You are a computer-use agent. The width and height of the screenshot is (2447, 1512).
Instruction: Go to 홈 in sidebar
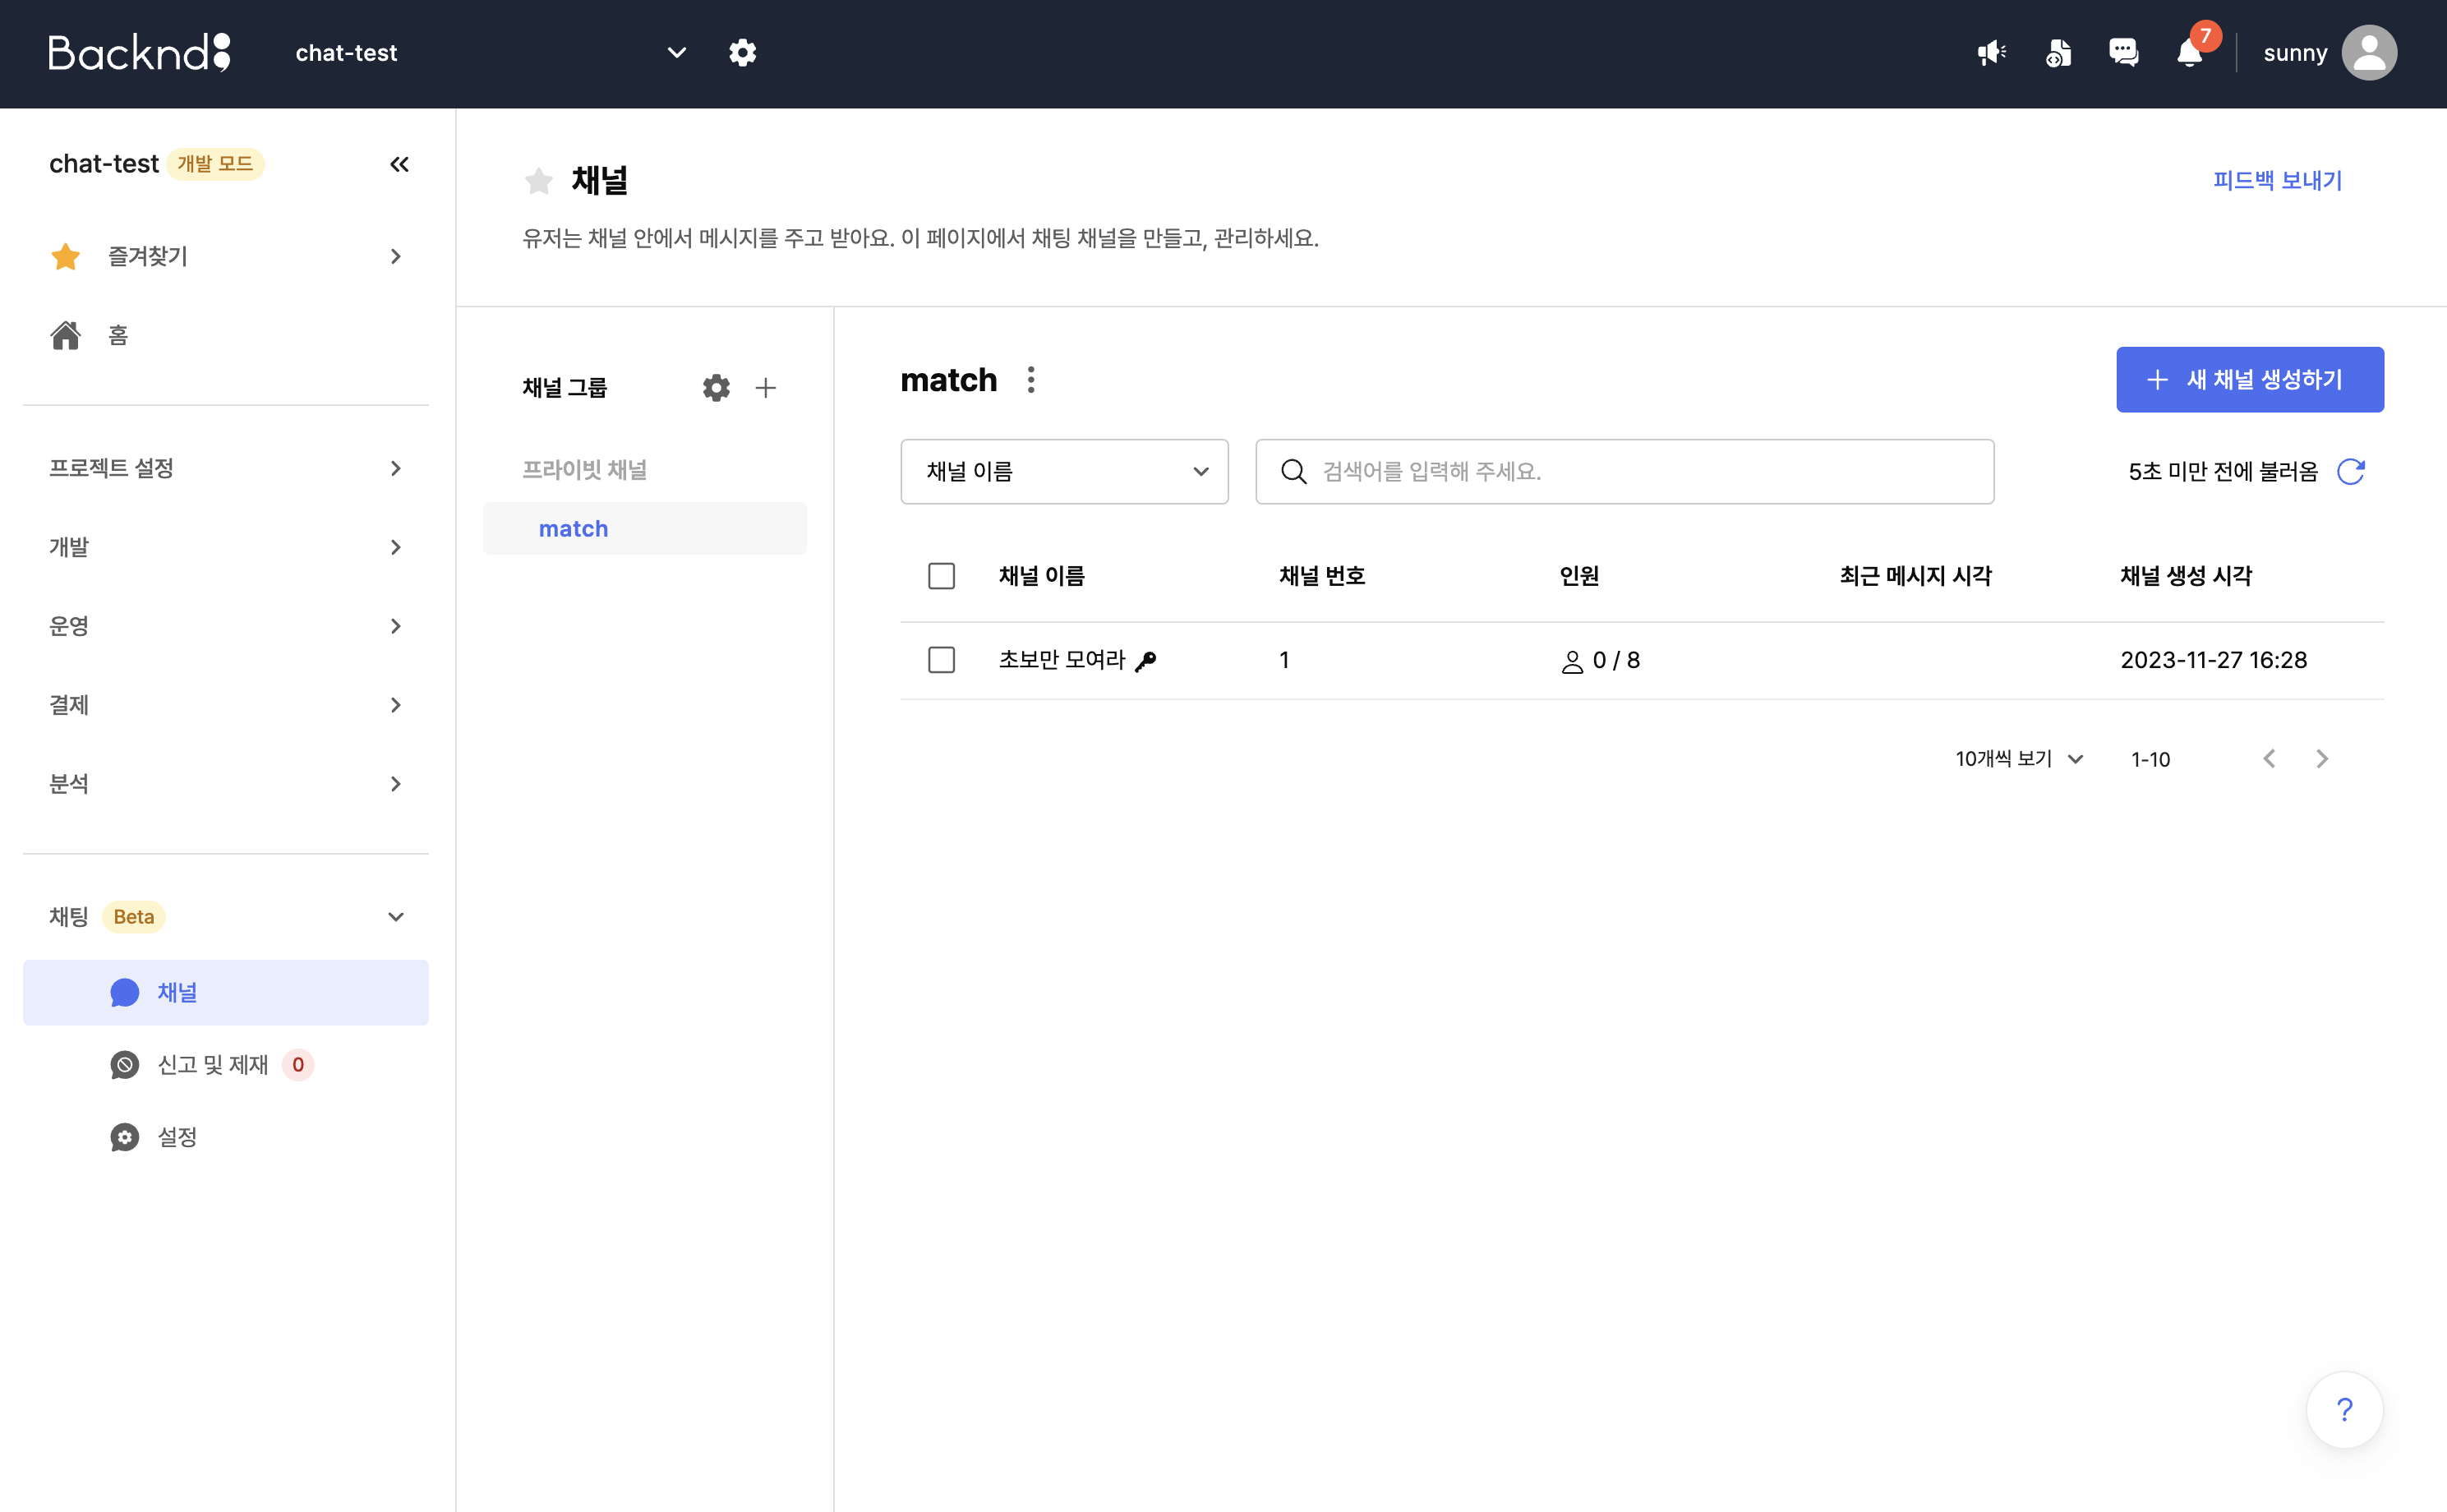tap(226, 335)
